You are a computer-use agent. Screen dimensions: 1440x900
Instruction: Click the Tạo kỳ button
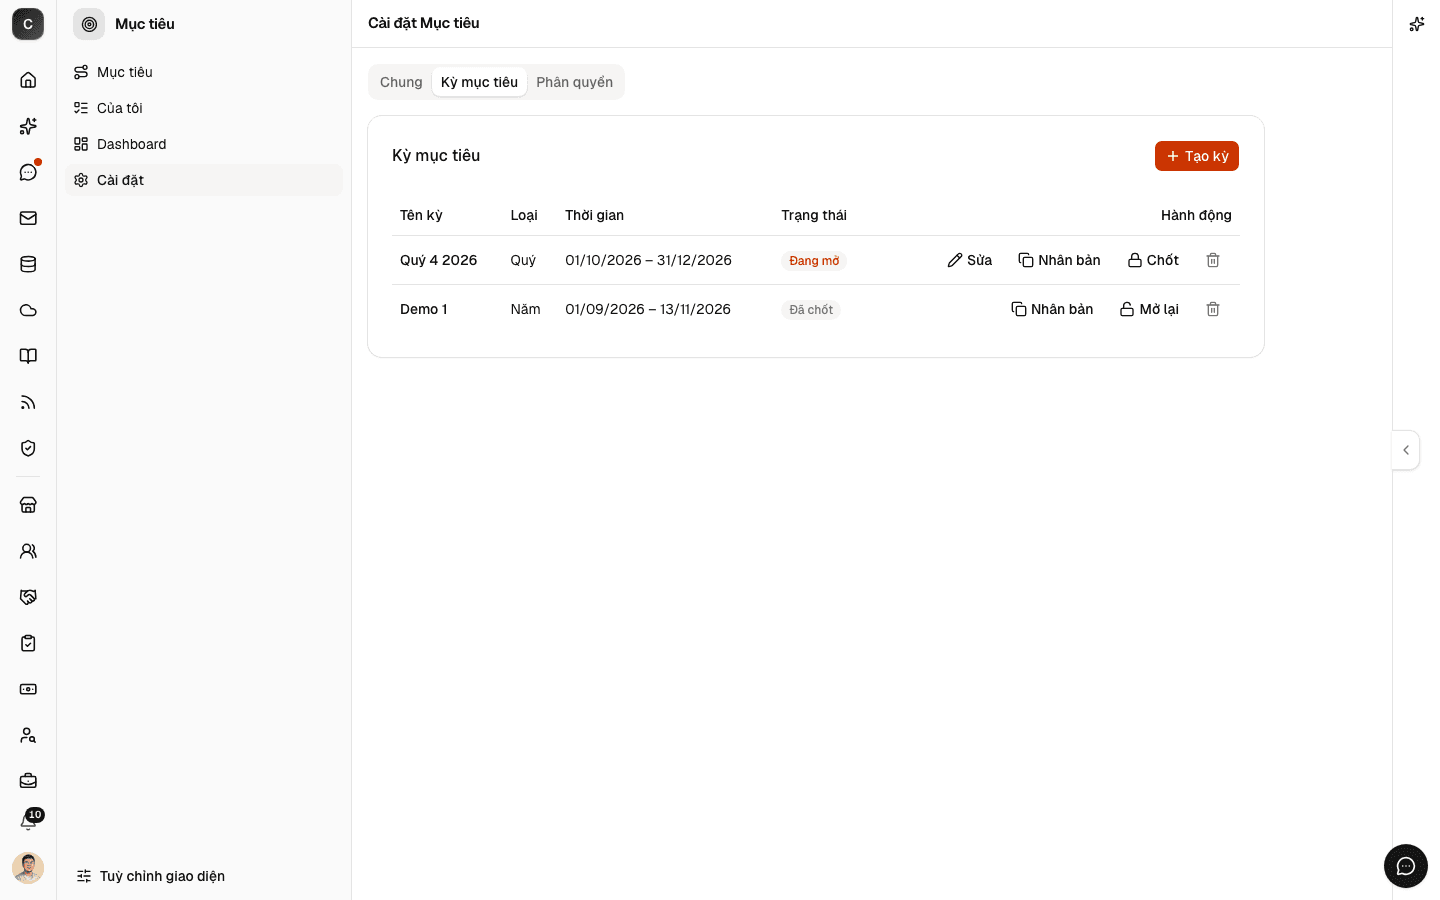(x=1197, y=156)
